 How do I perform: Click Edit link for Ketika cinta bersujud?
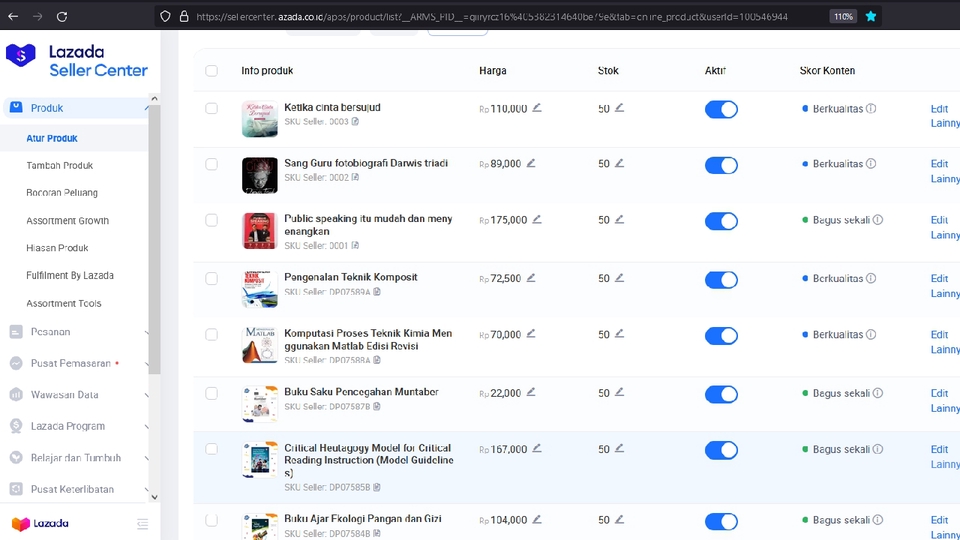[x=939, y=108]
